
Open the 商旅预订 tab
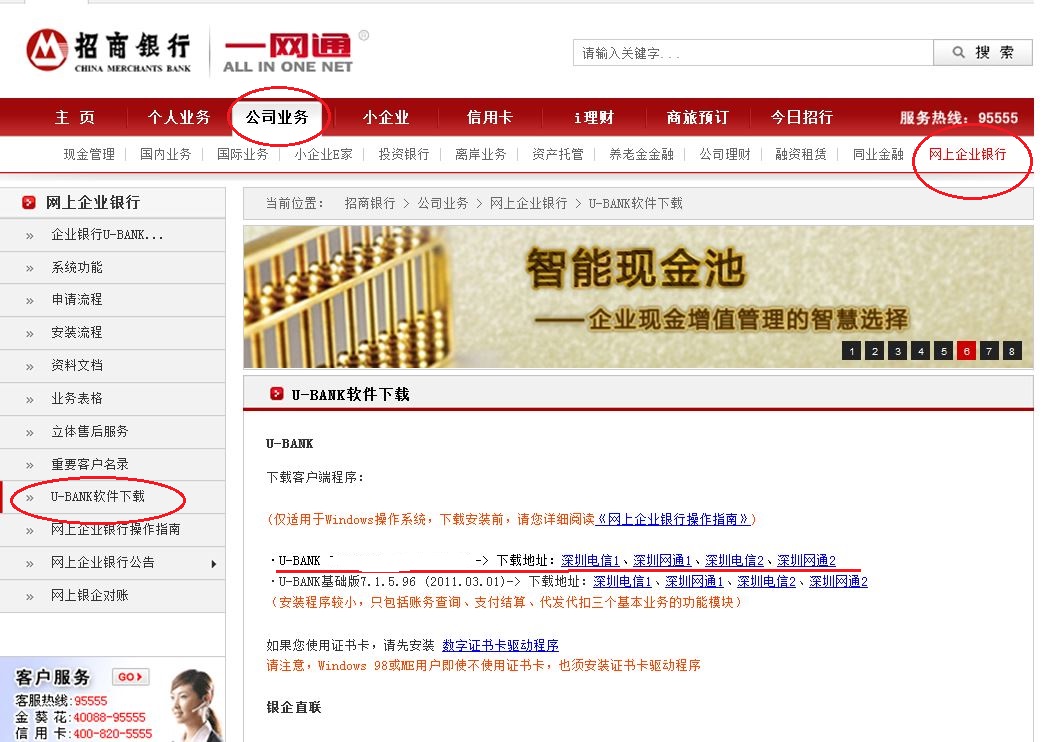(698, 117)
